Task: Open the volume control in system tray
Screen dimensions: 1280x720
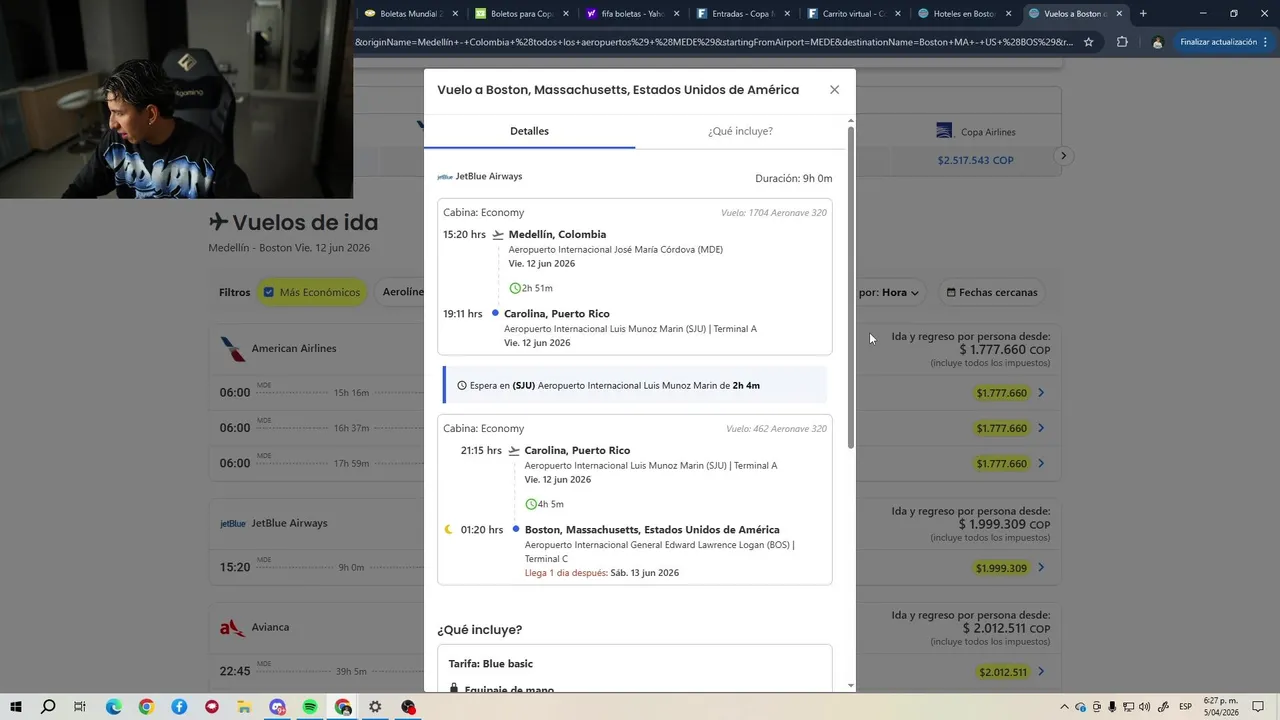Action: (x=1144, y=707)
